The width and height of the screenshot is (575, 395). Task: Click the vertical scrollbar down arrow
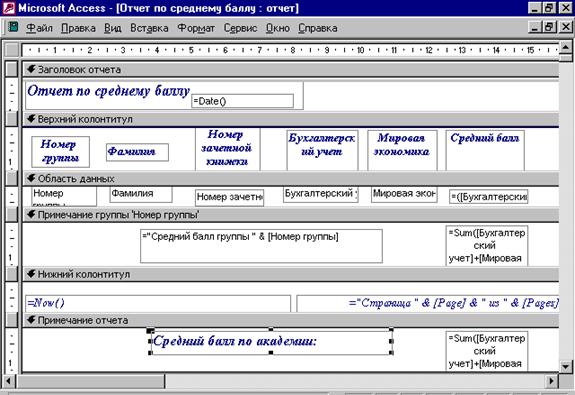point(566,367)
